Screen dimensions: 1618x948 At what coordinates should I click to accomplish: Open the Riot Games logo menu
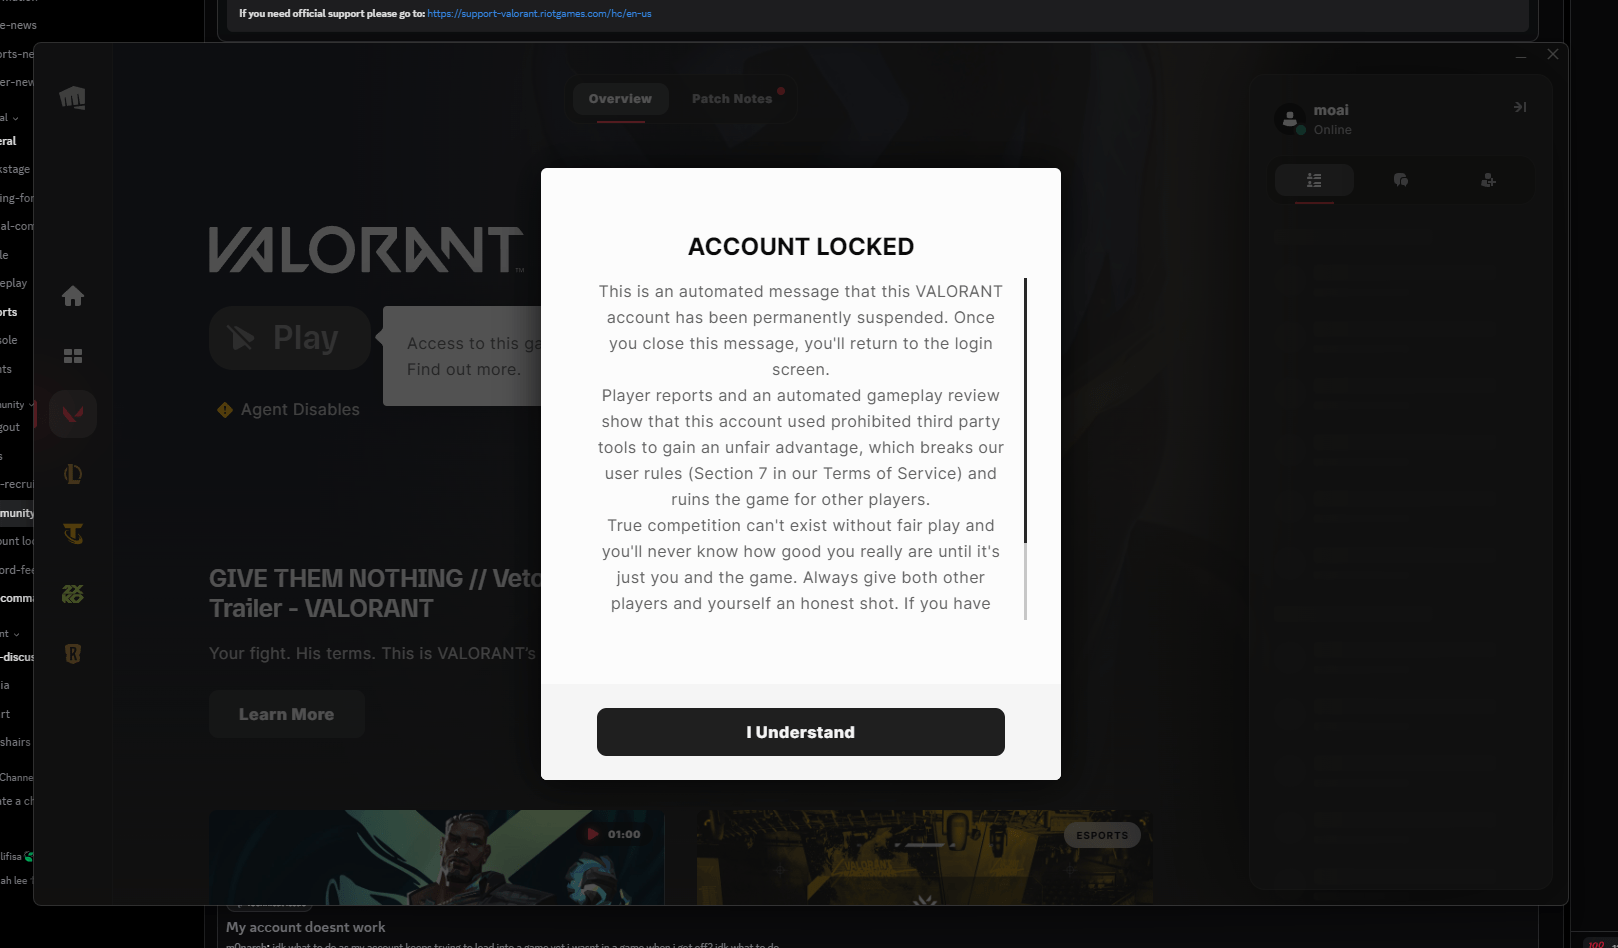click(72, 97)
